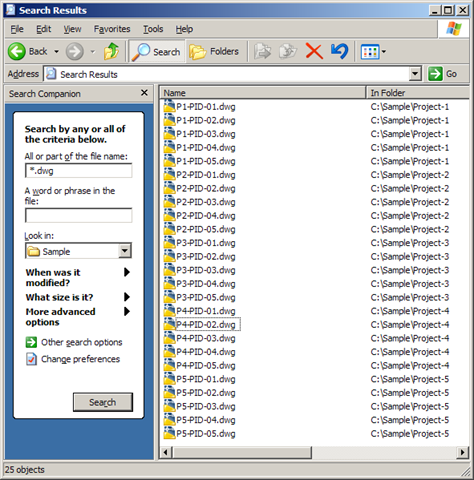The width and height of the screenshot is (474, 480).
Task: Click the file name input field
Action: 78,171
